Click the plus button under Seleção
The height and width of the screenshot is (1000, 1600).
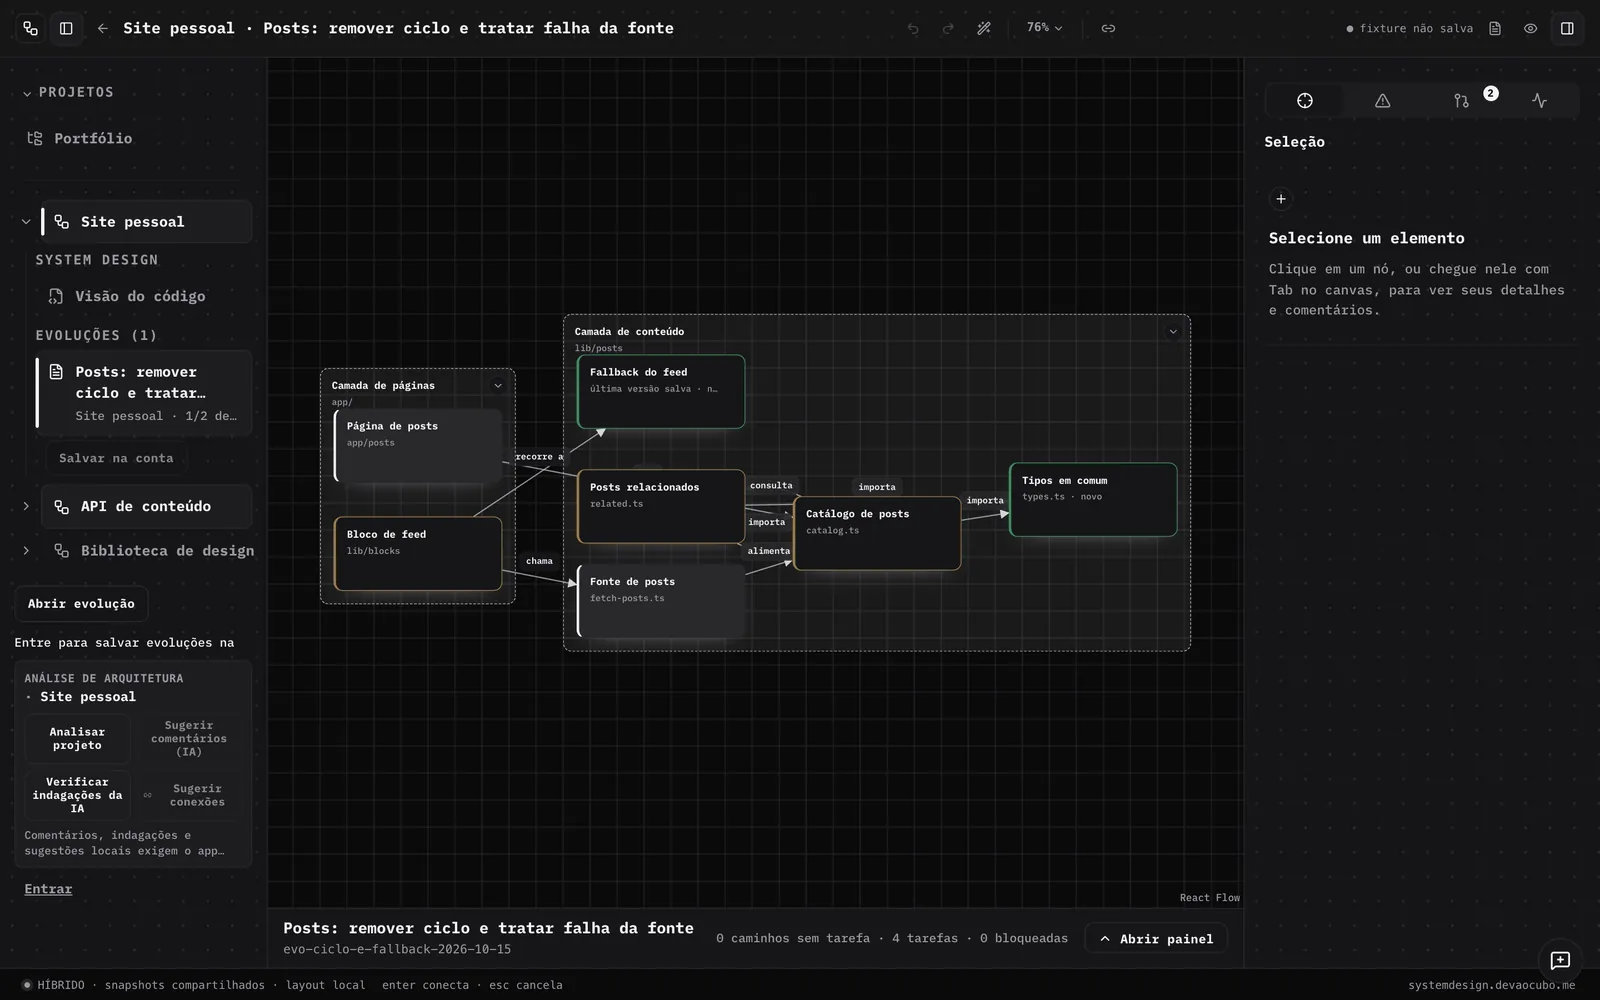(x=1281, y=199)
